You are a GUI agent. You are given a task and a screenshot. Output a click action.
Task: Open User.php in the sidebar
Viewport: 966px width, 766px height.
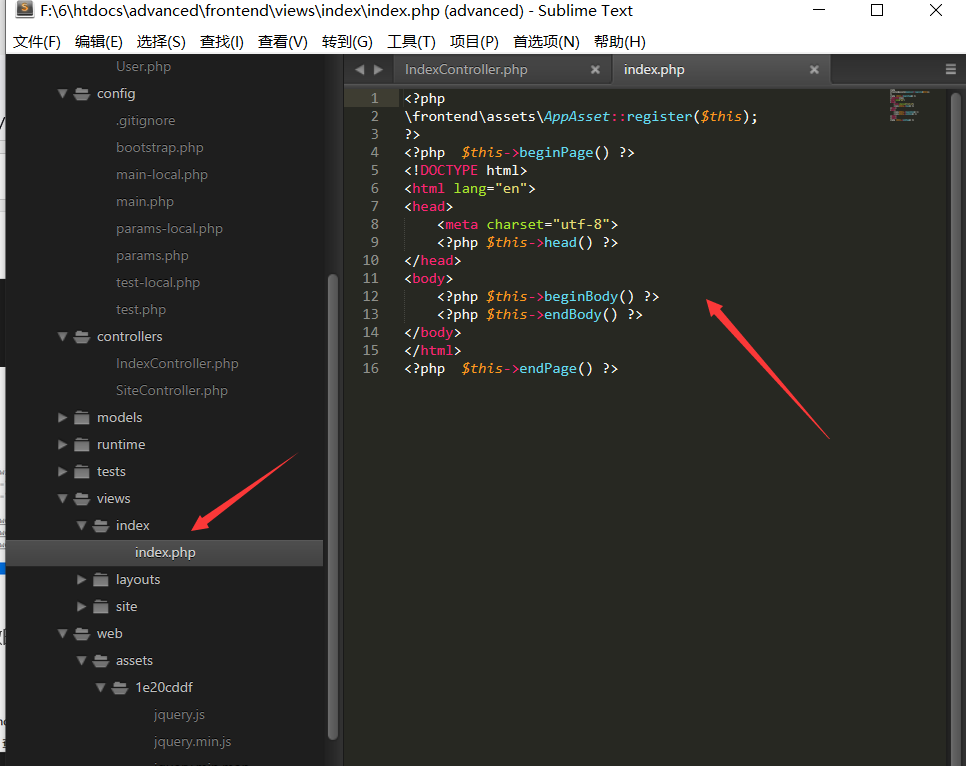pos(144,67)
